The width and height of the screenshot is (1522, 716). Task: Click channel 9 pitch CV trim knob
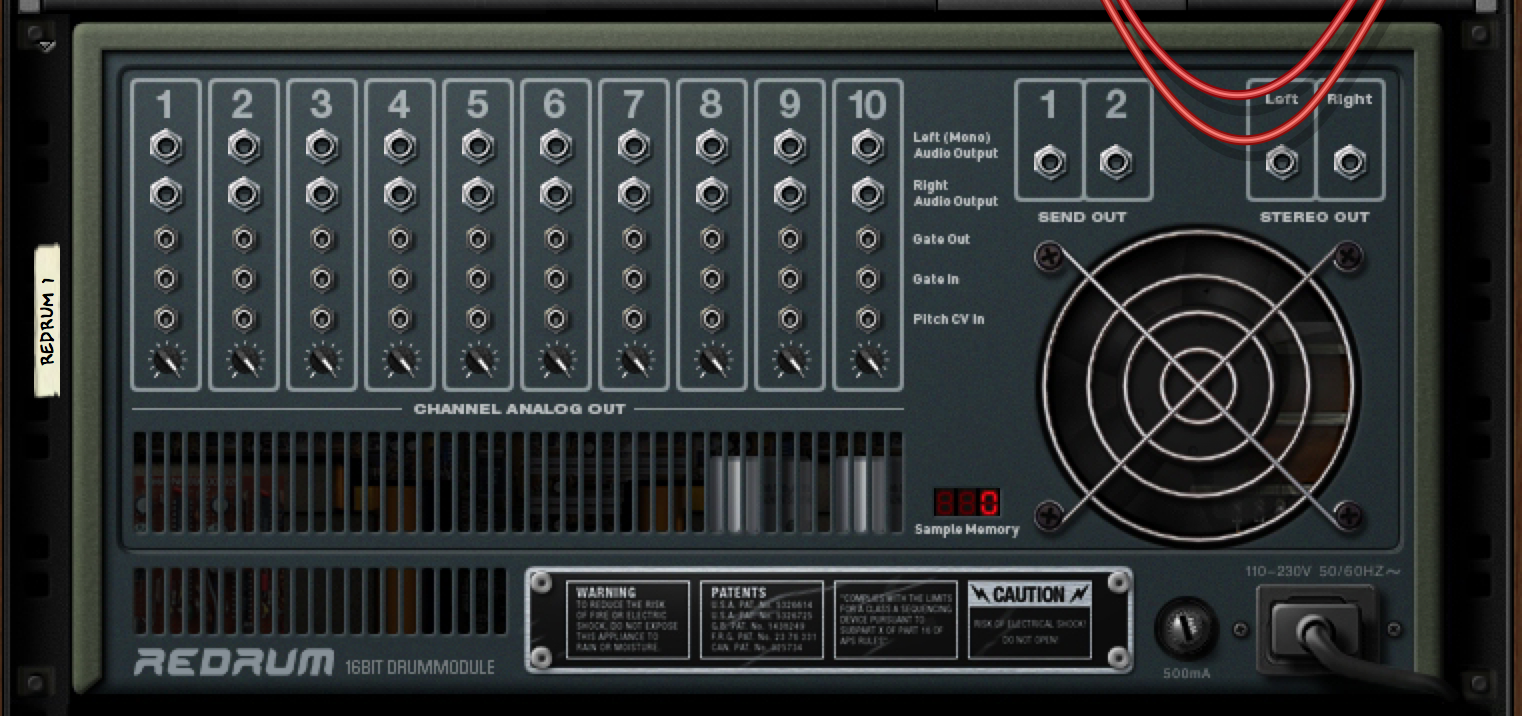click(790, 360)
